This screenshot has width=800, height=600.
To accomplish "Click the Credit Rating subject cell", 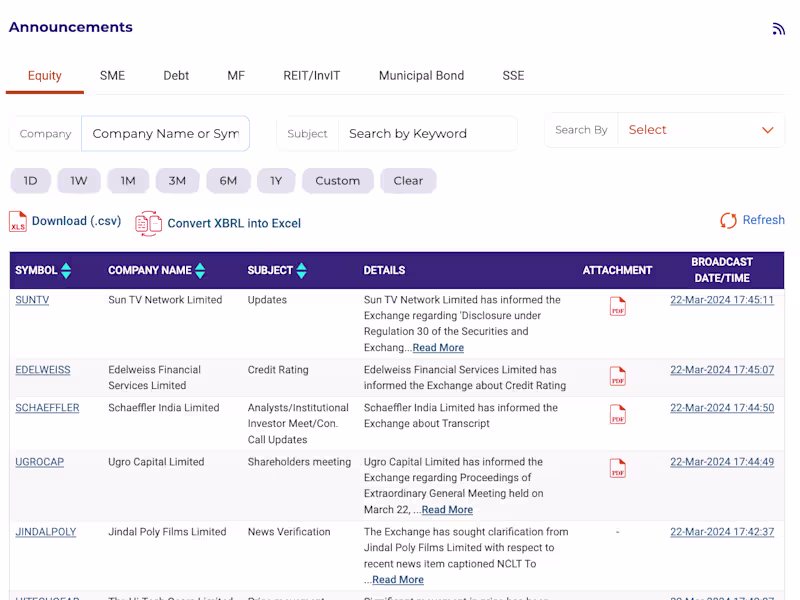I will (x=278, y=370).
